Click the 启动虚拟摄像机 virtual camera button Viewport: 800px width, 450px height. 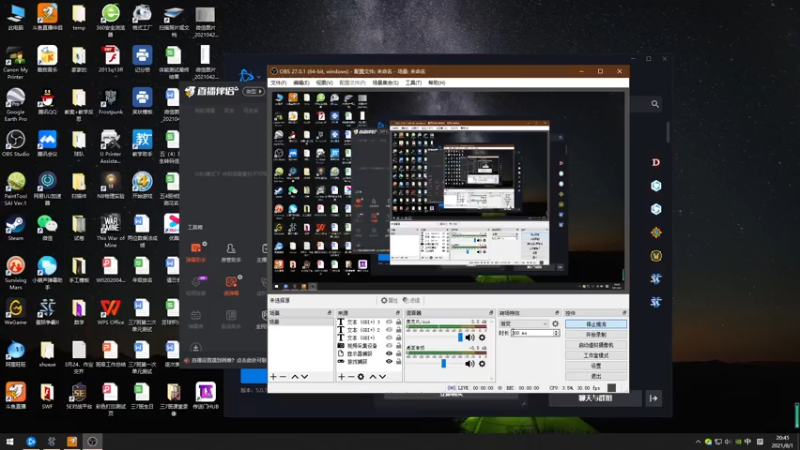tap(596, 345)
